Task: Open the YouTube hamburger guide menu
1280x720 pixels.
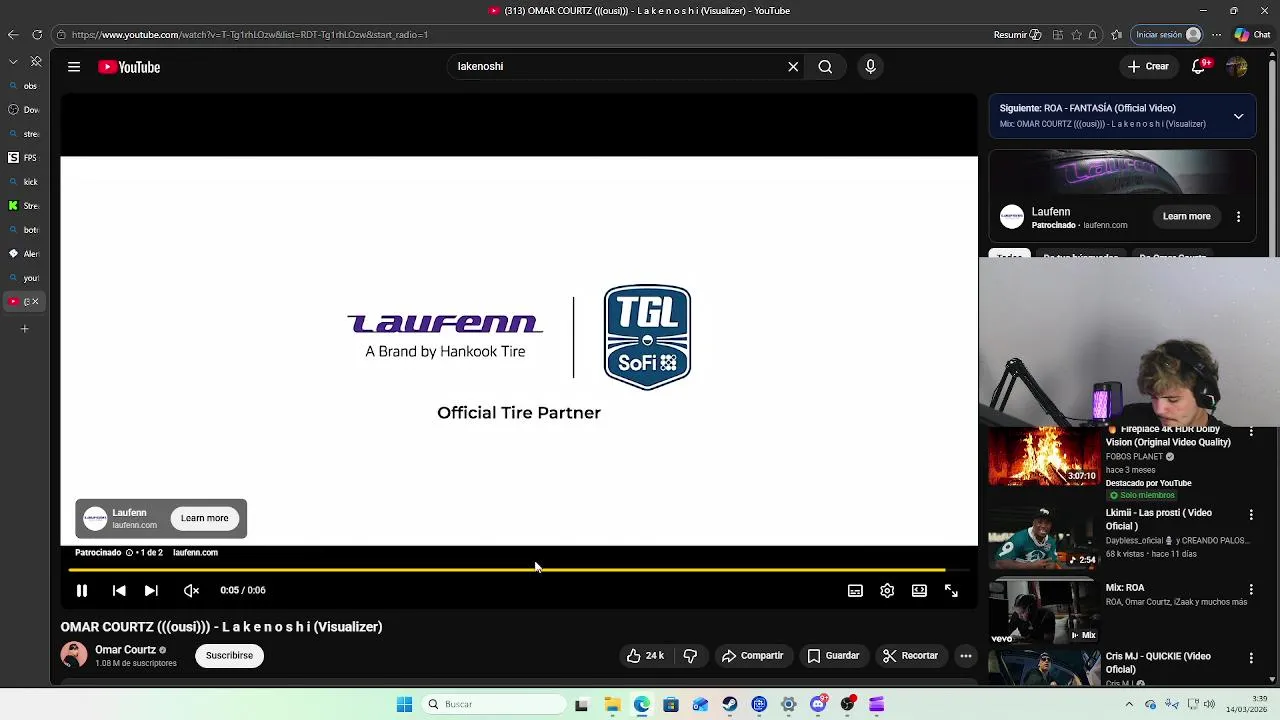Action: coord(74,67)
